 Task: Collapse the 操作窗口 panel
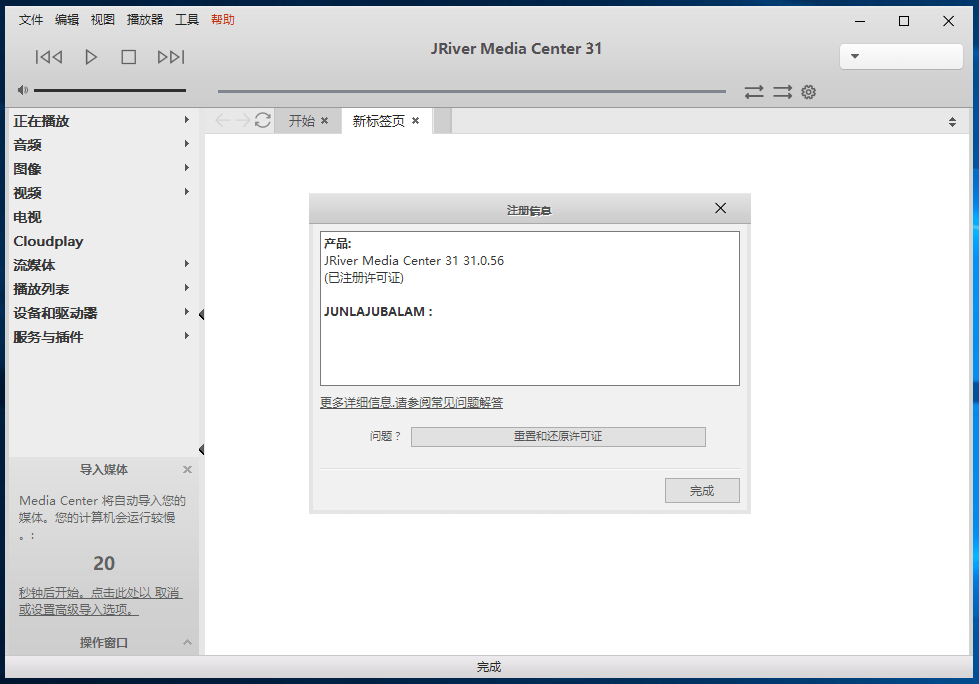pos(187,643)
